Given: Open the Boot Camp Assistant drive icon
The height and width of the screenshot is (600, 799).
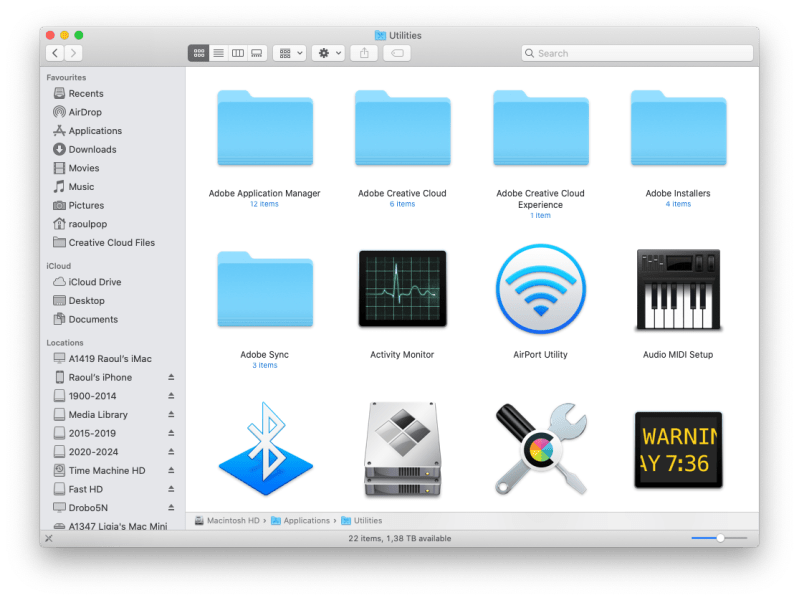Looking at the screenshot, I should click(x=402, y=448).
